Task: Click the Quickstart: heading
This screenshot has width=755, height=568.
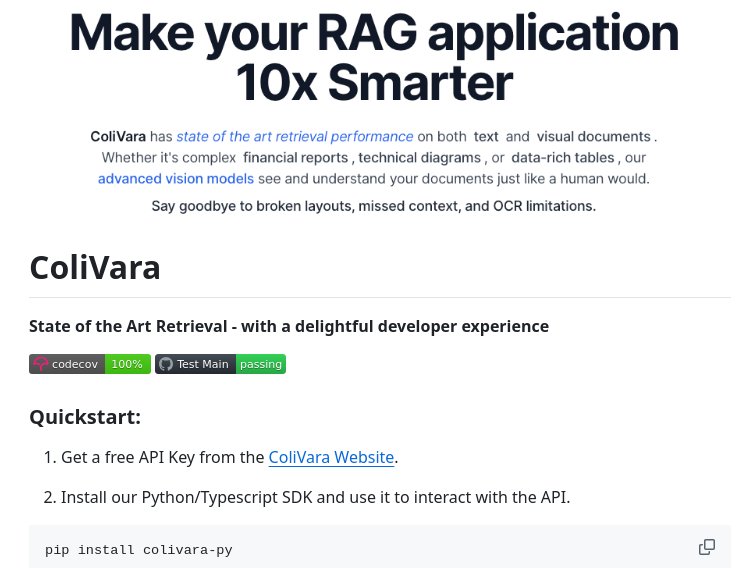Action: pyautogui.click(x=85, y=417)
